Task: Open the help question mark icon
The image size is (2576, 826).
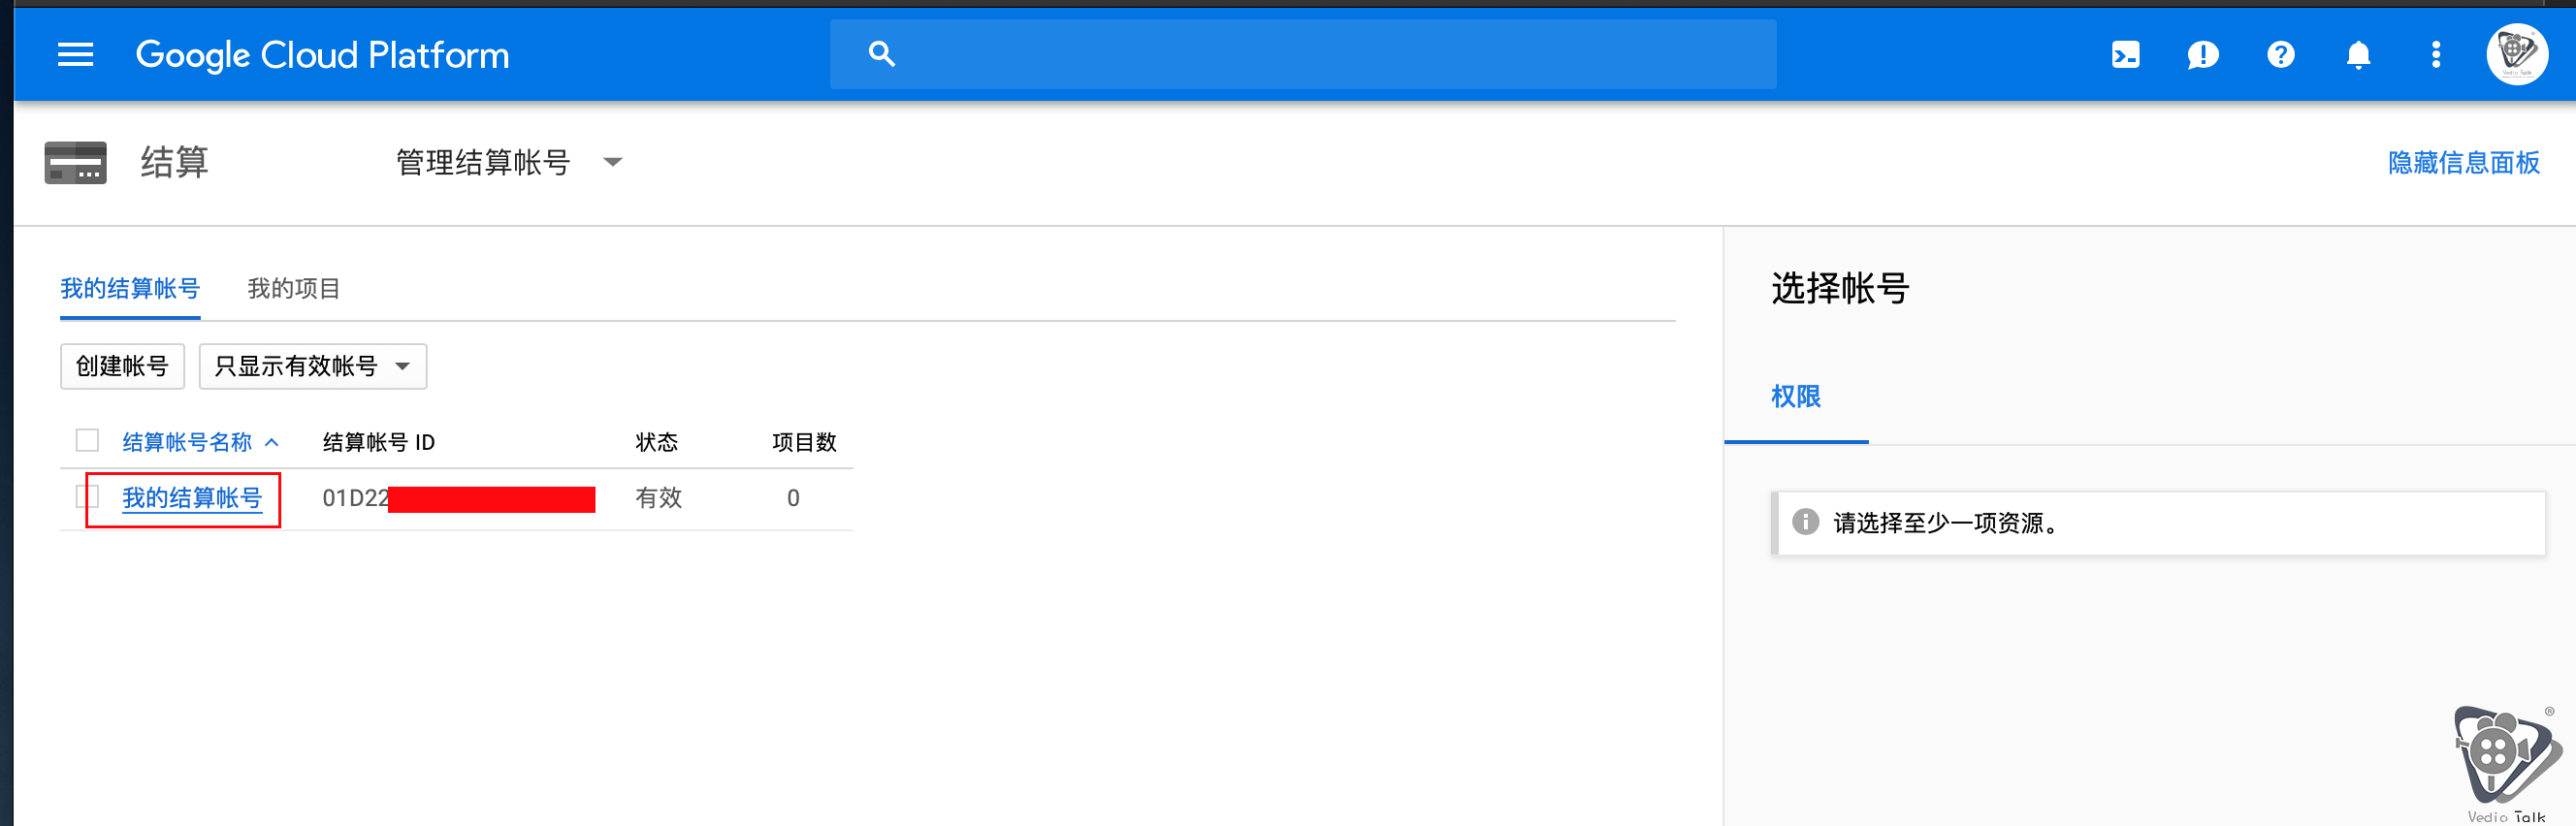Action: 2280,54
